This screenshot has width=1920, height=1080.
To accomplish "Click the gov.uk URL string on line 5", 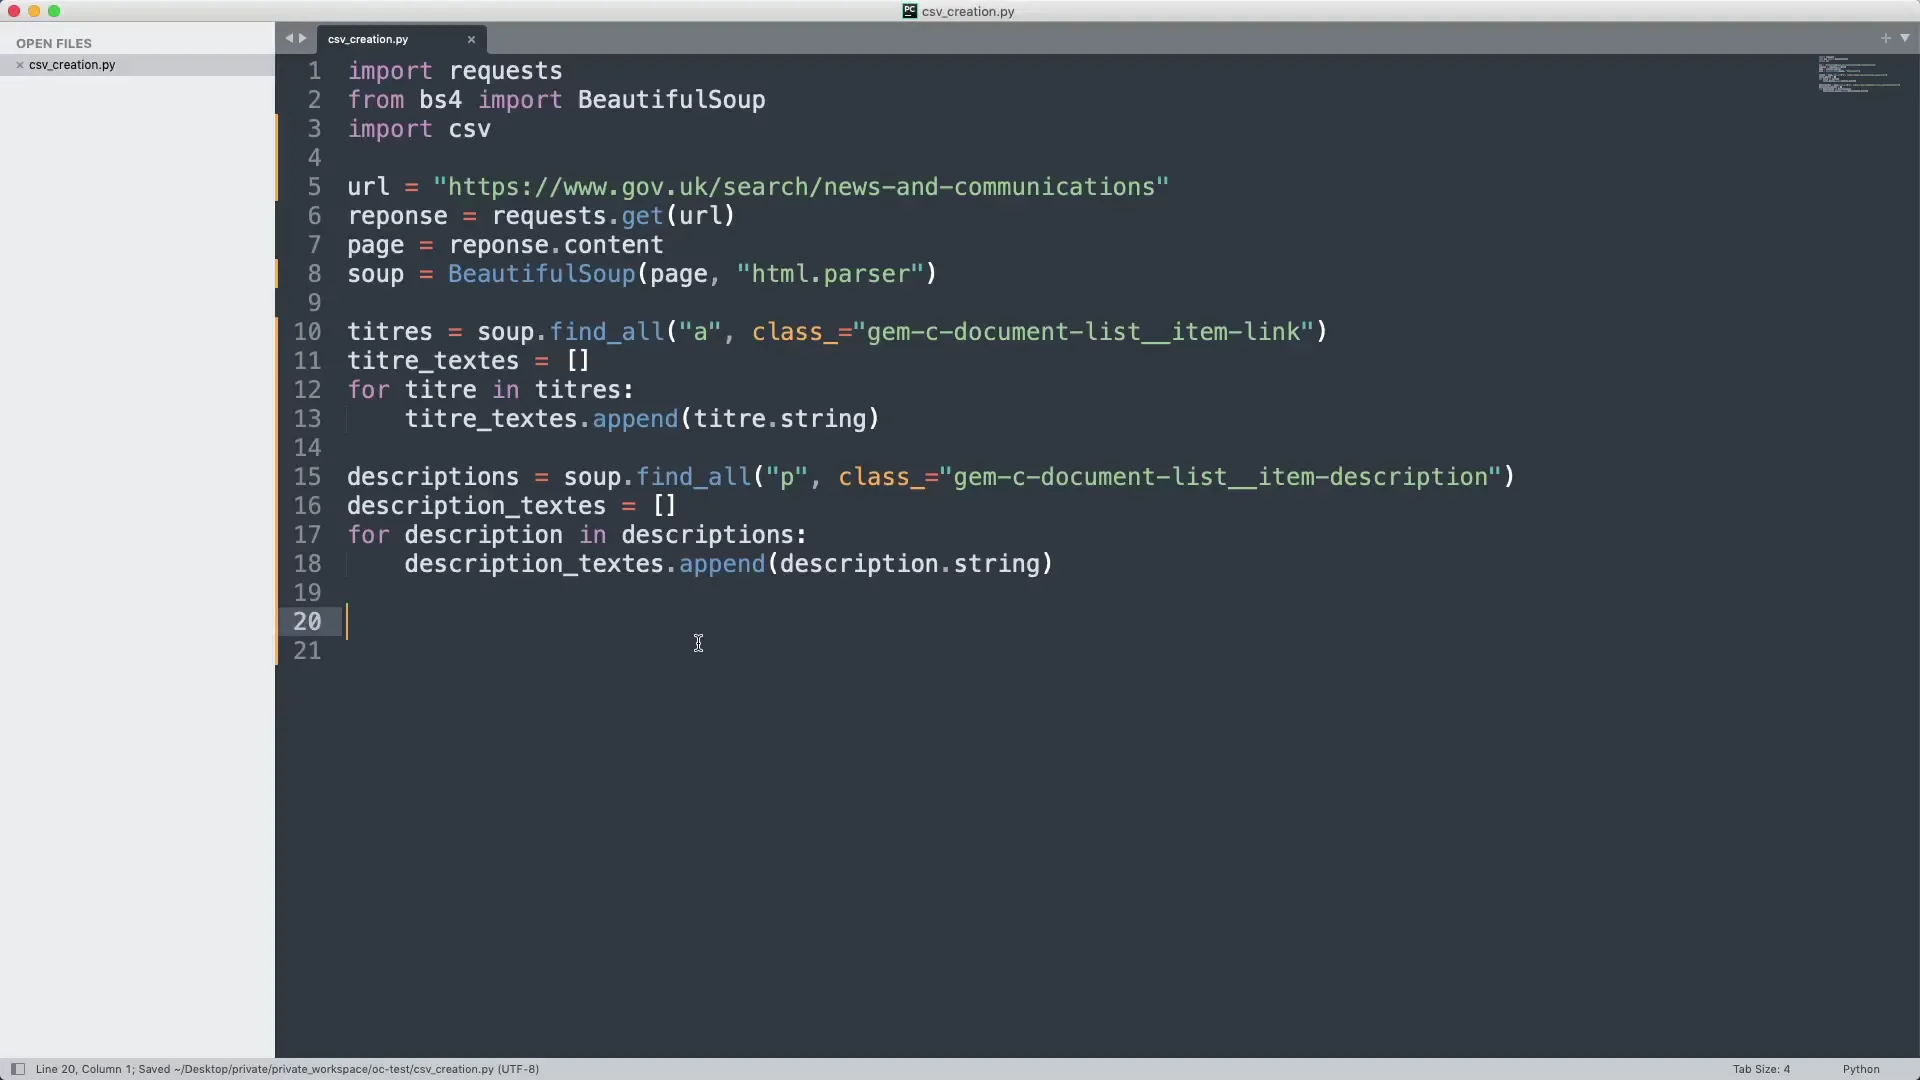I will click(800, 187).
